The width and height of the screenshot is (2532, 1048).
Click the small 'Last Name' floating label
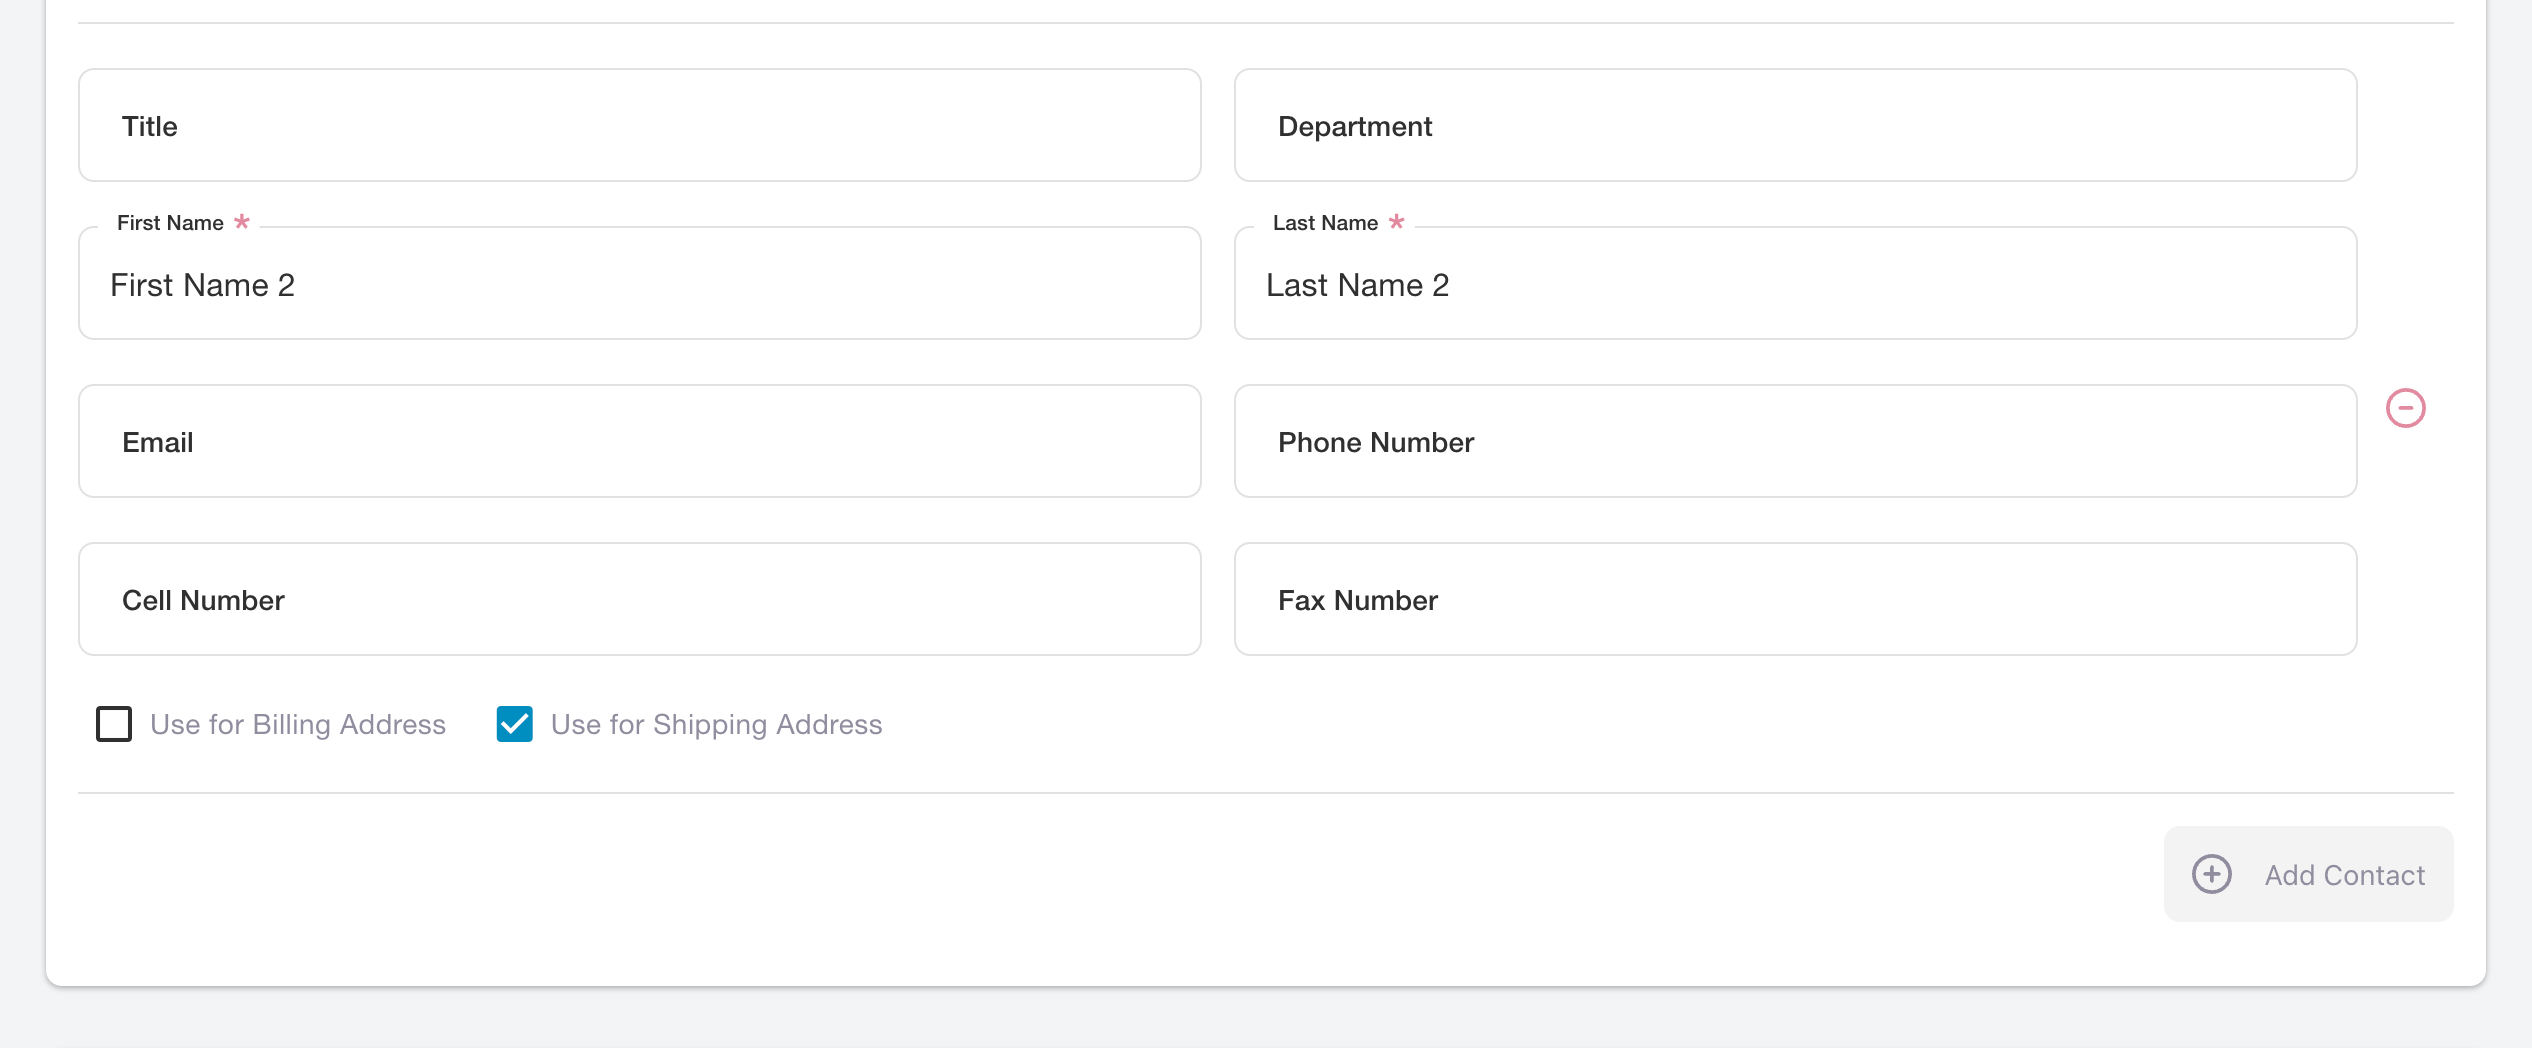click(1325, 223)
